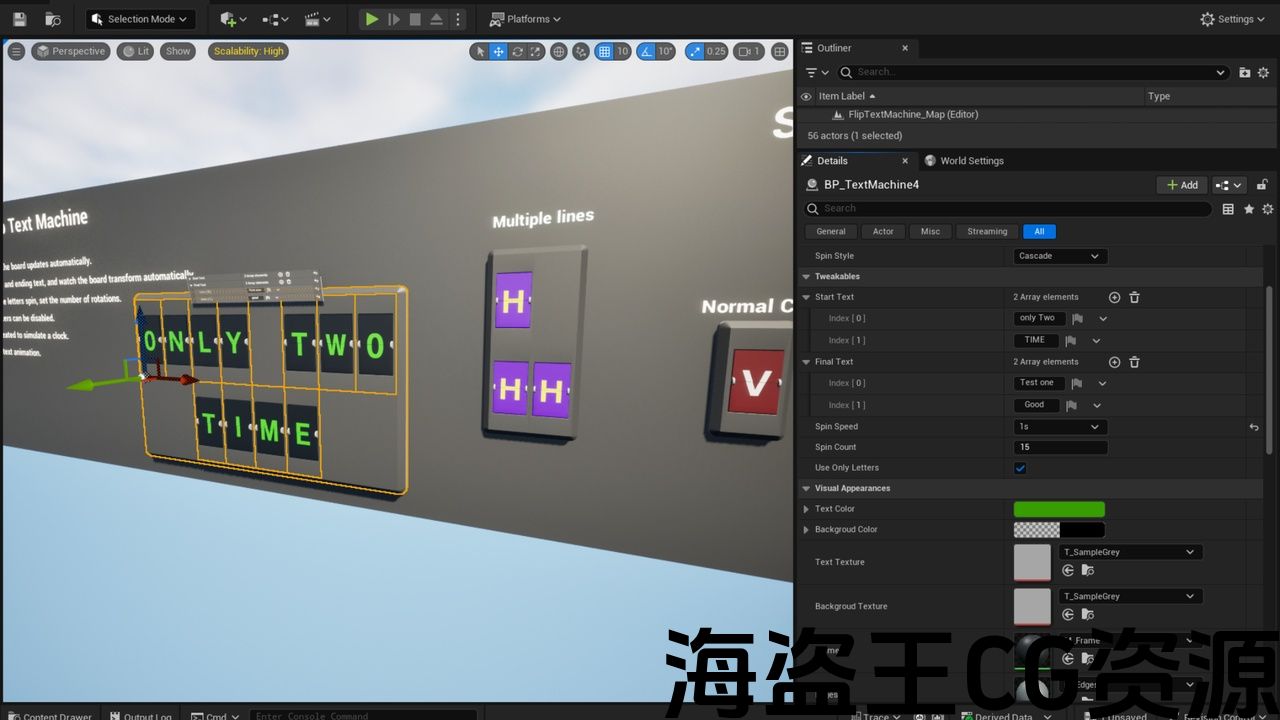Viewport: 1280px width, 720px height.
Task: Toggle grid snapping in viewport
Action: (x=604, y=52)
